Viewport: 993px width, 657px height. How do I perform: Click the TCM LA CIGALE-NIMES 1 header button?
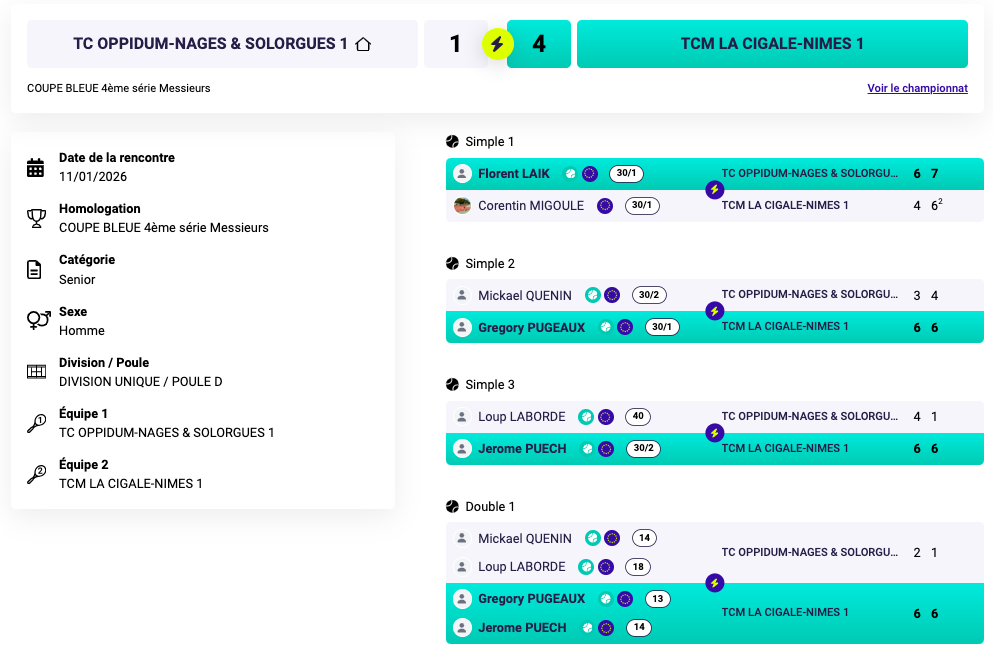click(x=772, y=44)
